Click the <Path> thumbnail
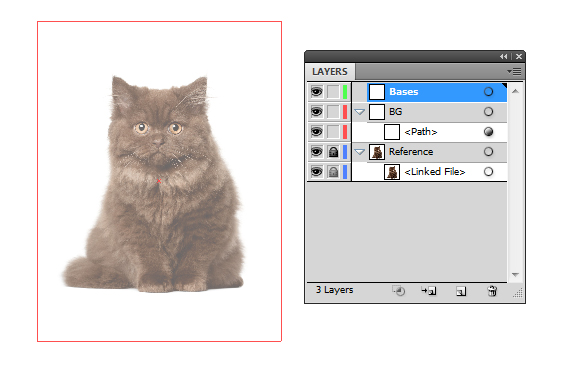Image resolution: width=564 pixels, height=366 pixels. coord(392,132)
